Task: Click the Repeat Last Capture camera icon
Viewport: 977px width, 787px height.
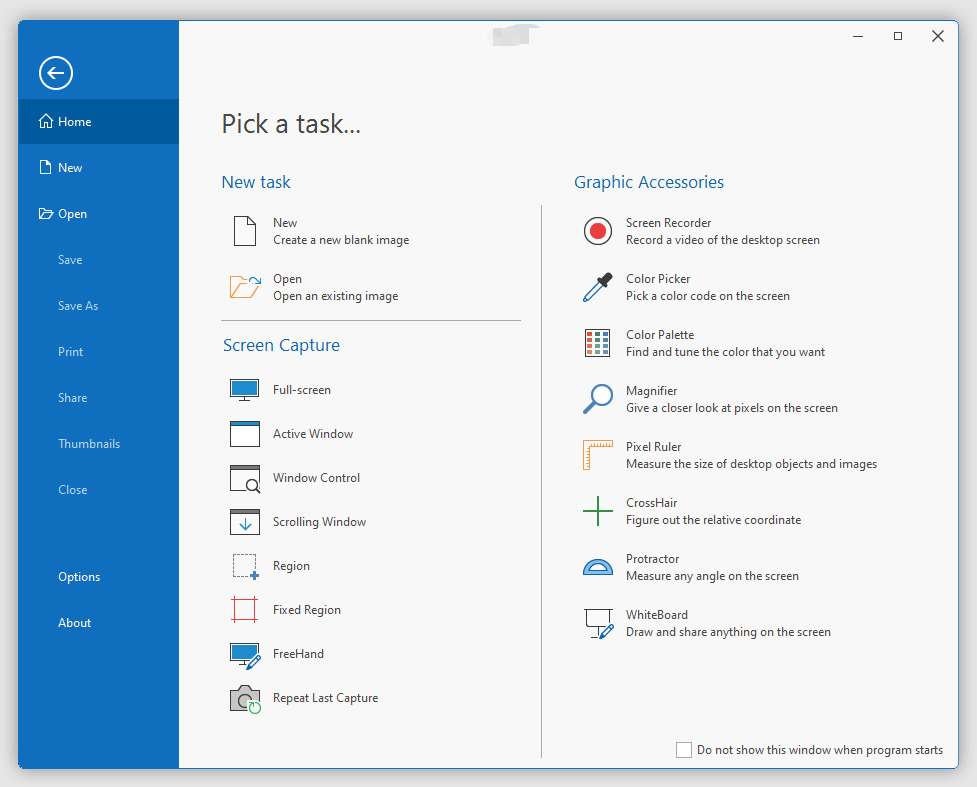Action: tap(244, 698)
